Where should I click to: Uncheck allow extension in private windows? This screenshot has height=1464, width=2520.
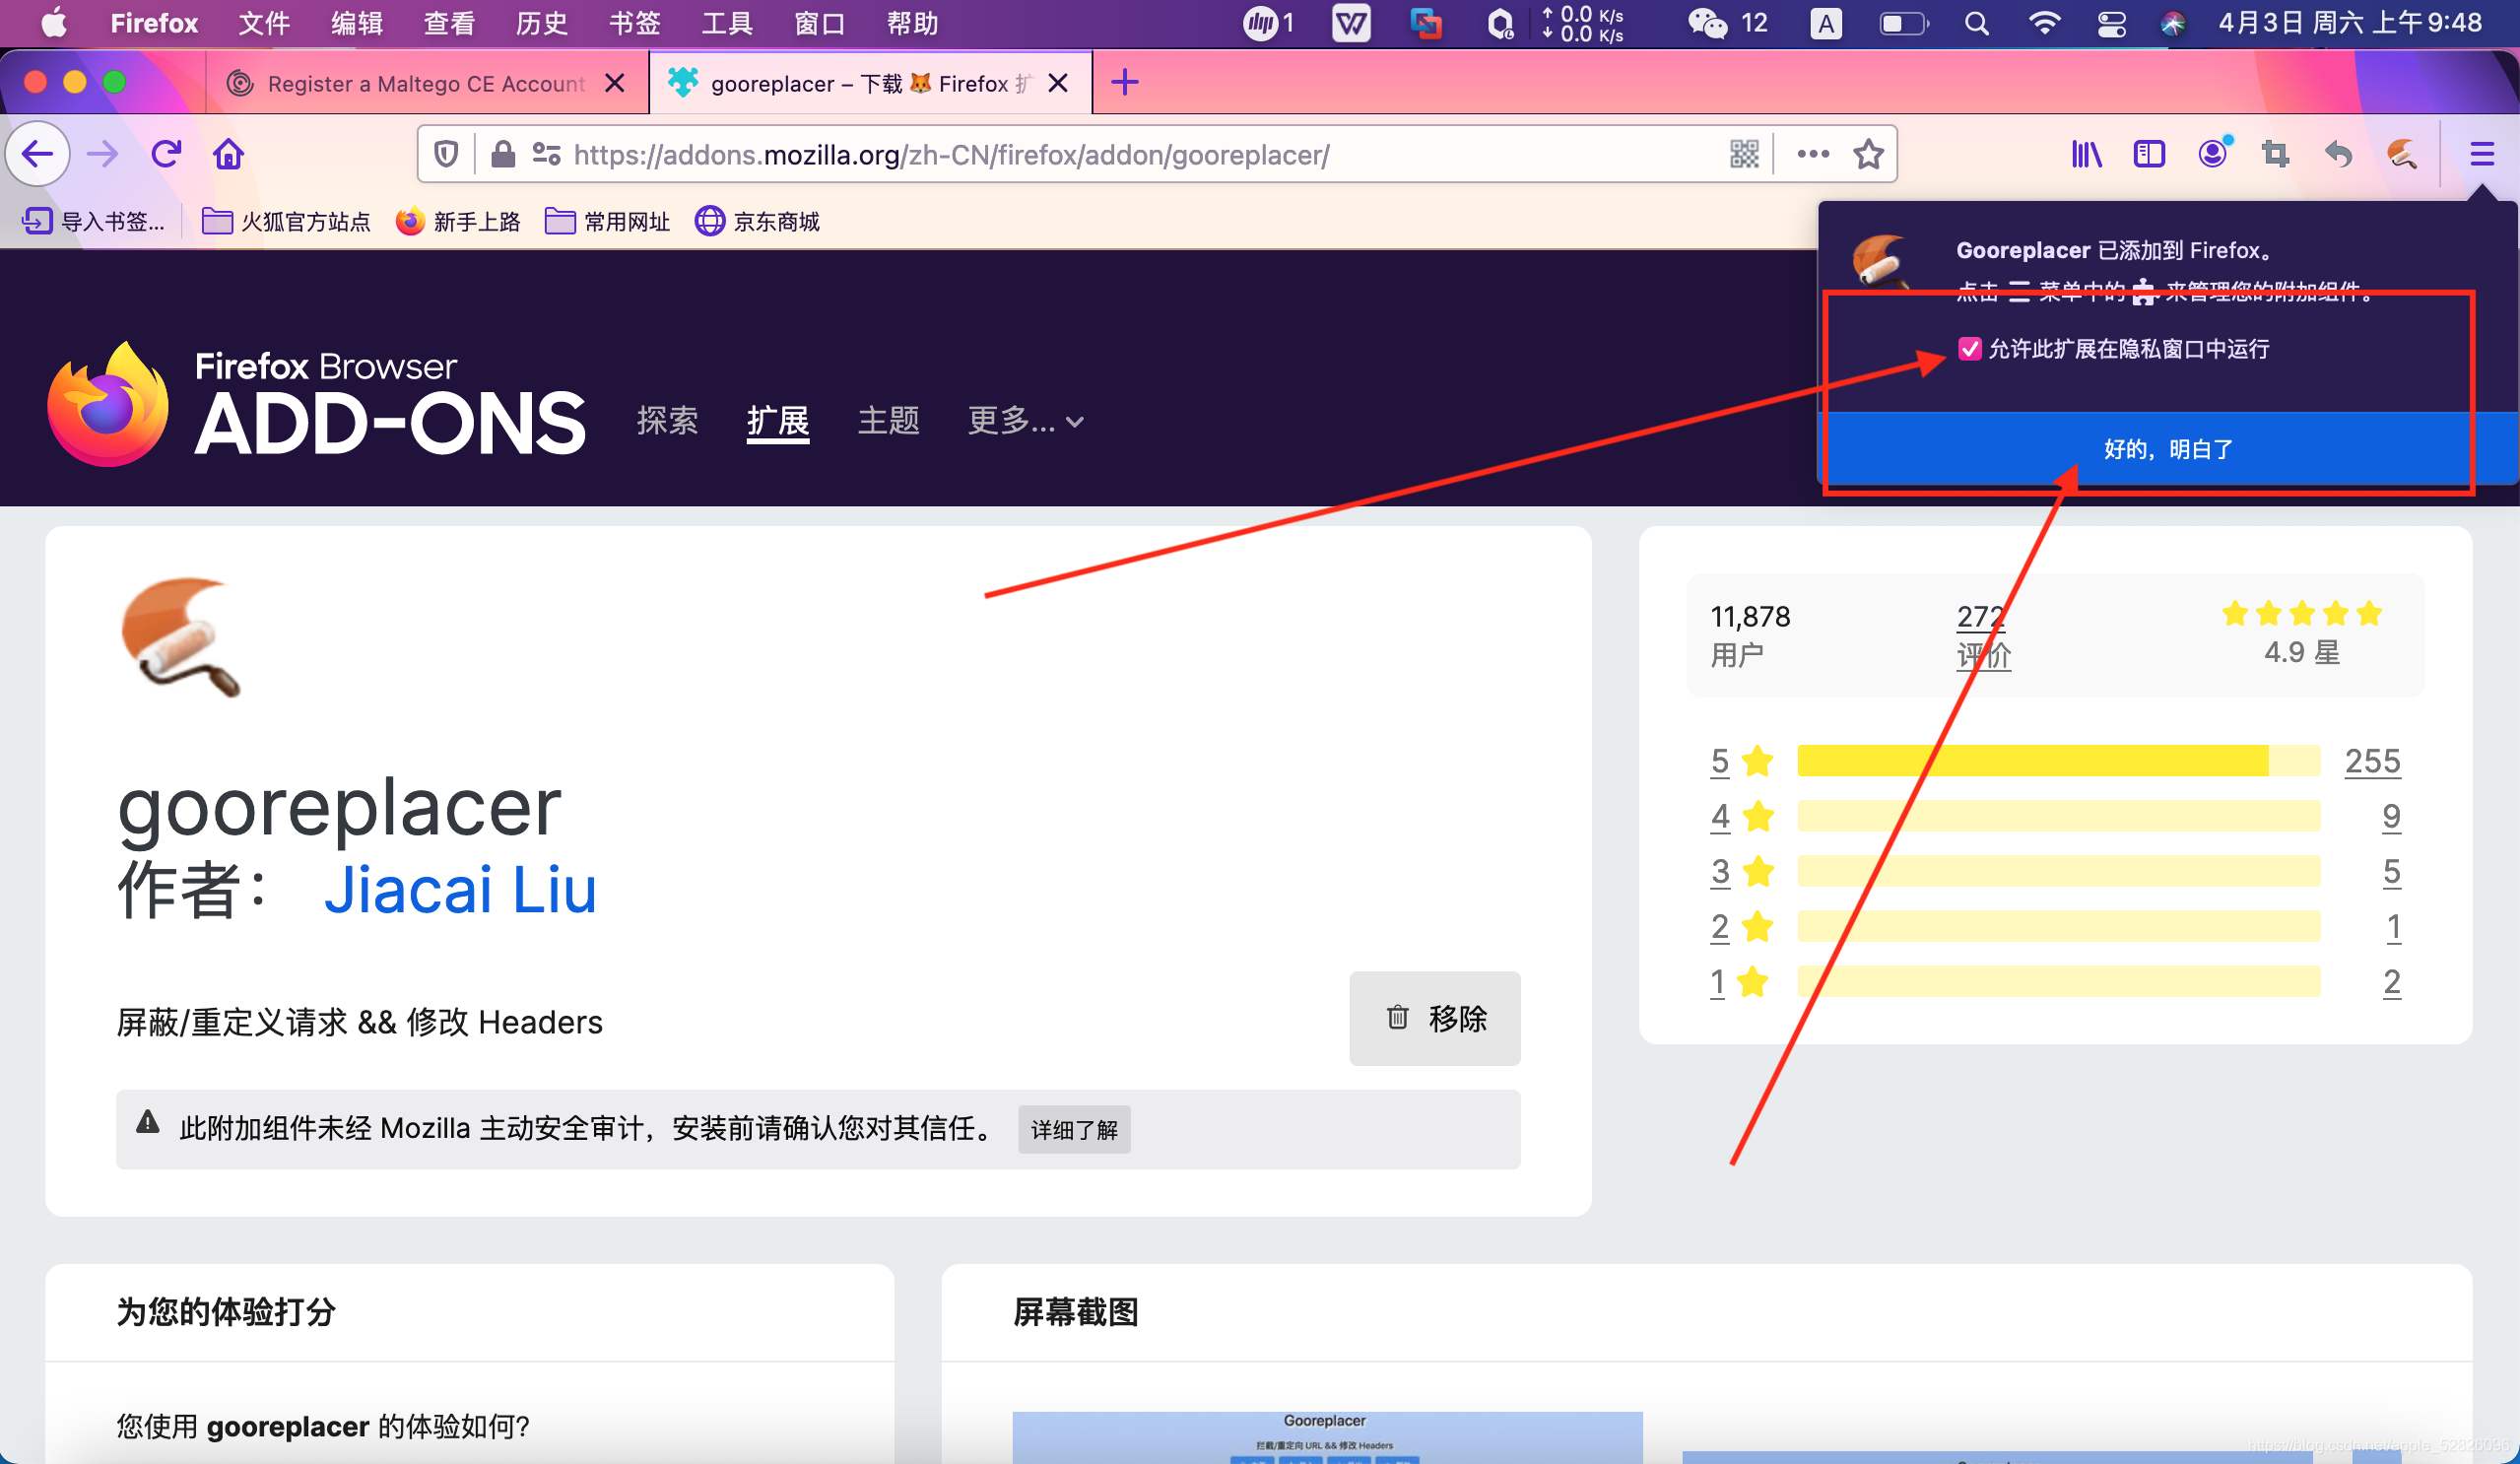tap(1969, 349)
